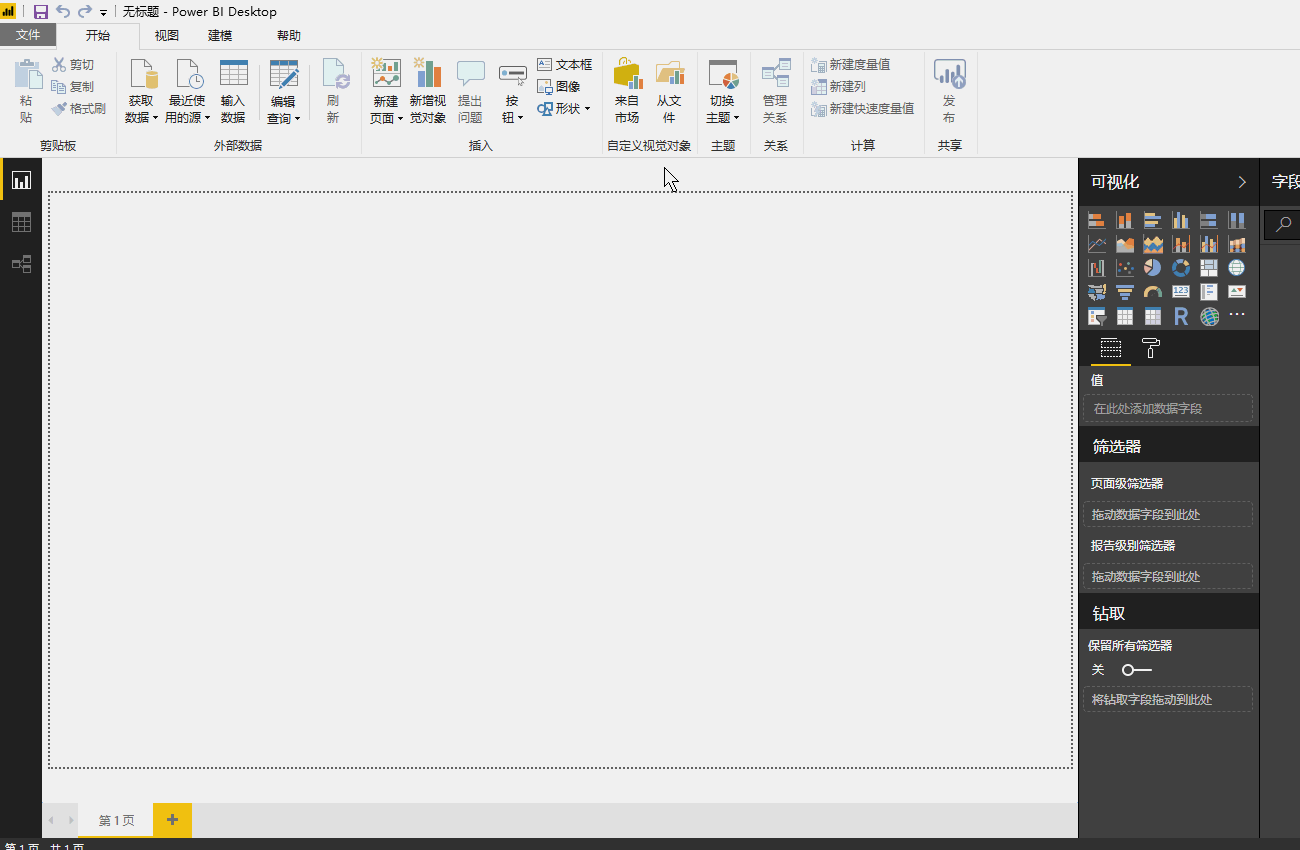1300x850 pixels.
Task: Undo the last action
Action: 63,12
